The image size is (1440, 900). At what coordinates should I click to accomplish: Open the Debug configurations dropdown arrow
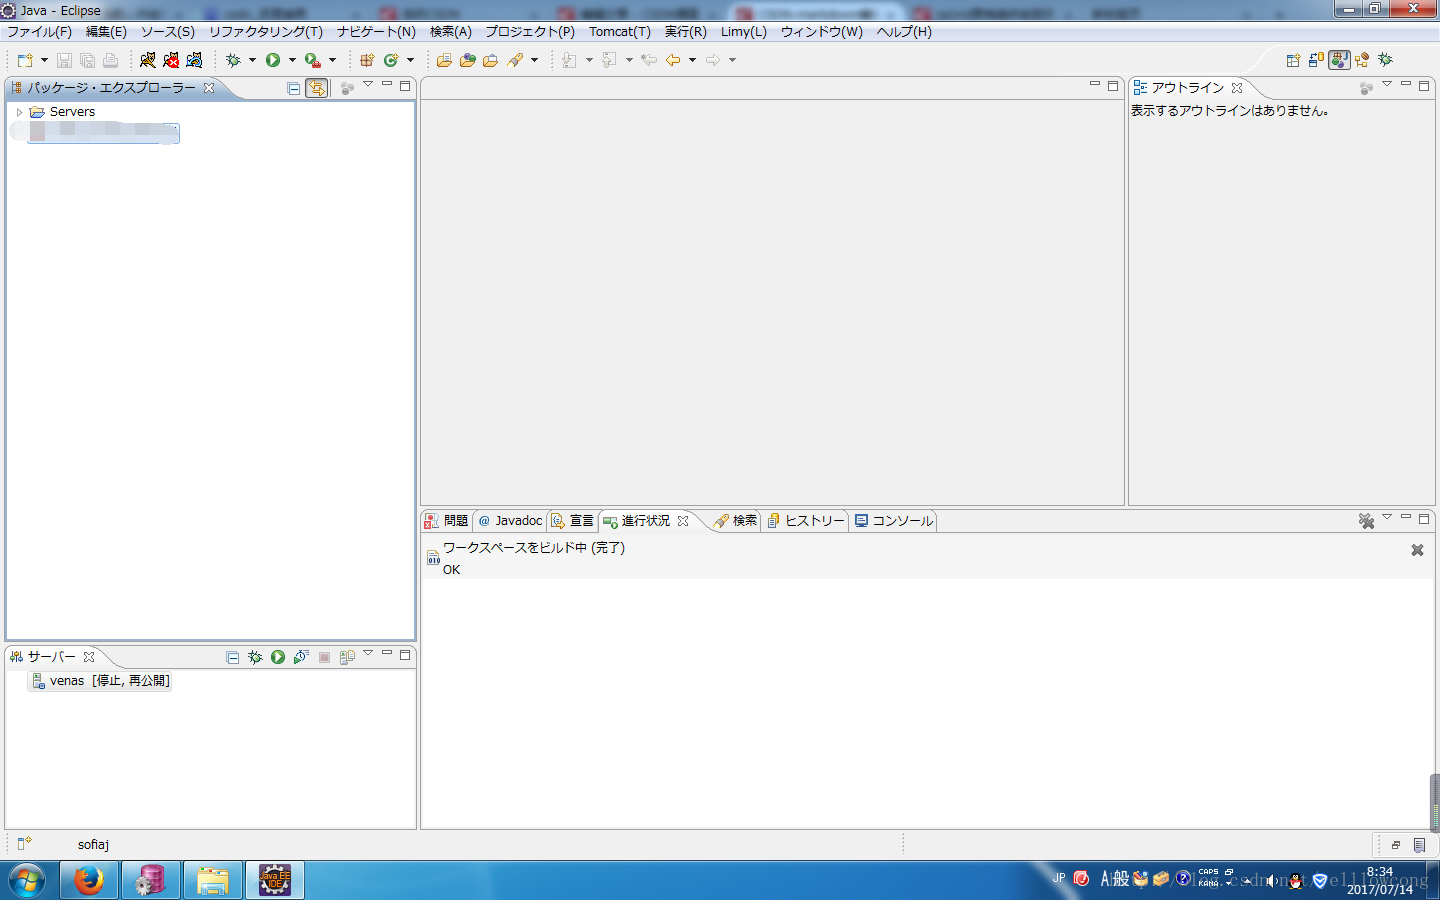(x=252, y=60)
